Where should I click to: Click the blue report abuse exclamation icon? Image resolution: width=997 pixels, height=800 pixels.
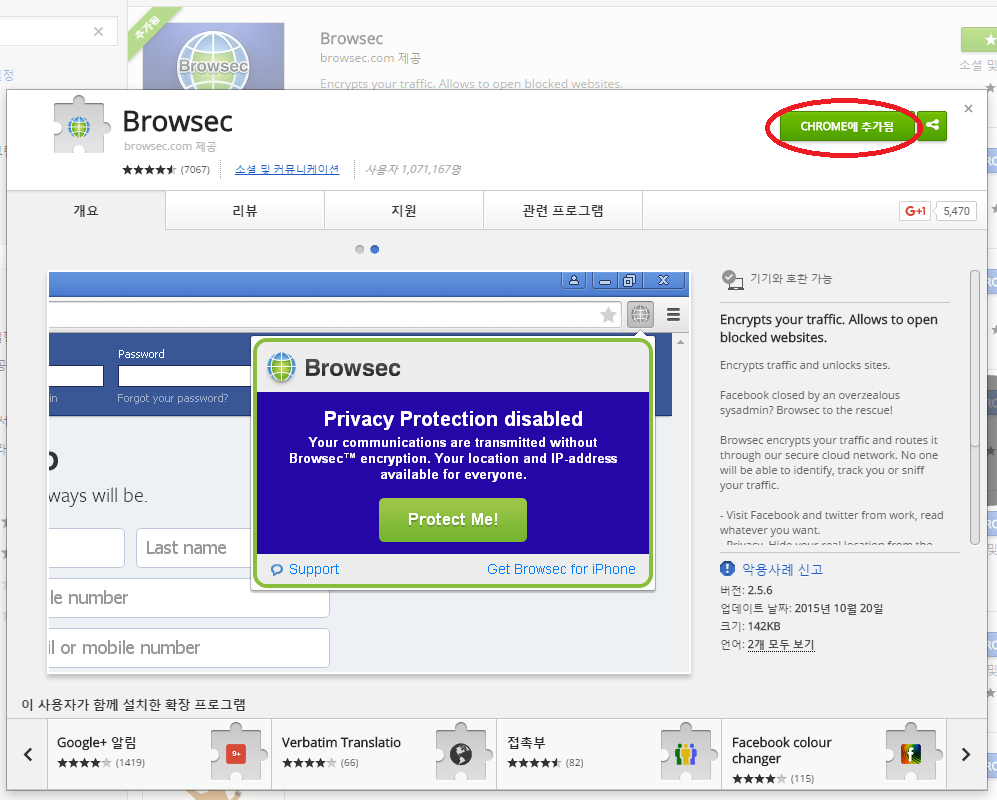(x=727, y=569)
